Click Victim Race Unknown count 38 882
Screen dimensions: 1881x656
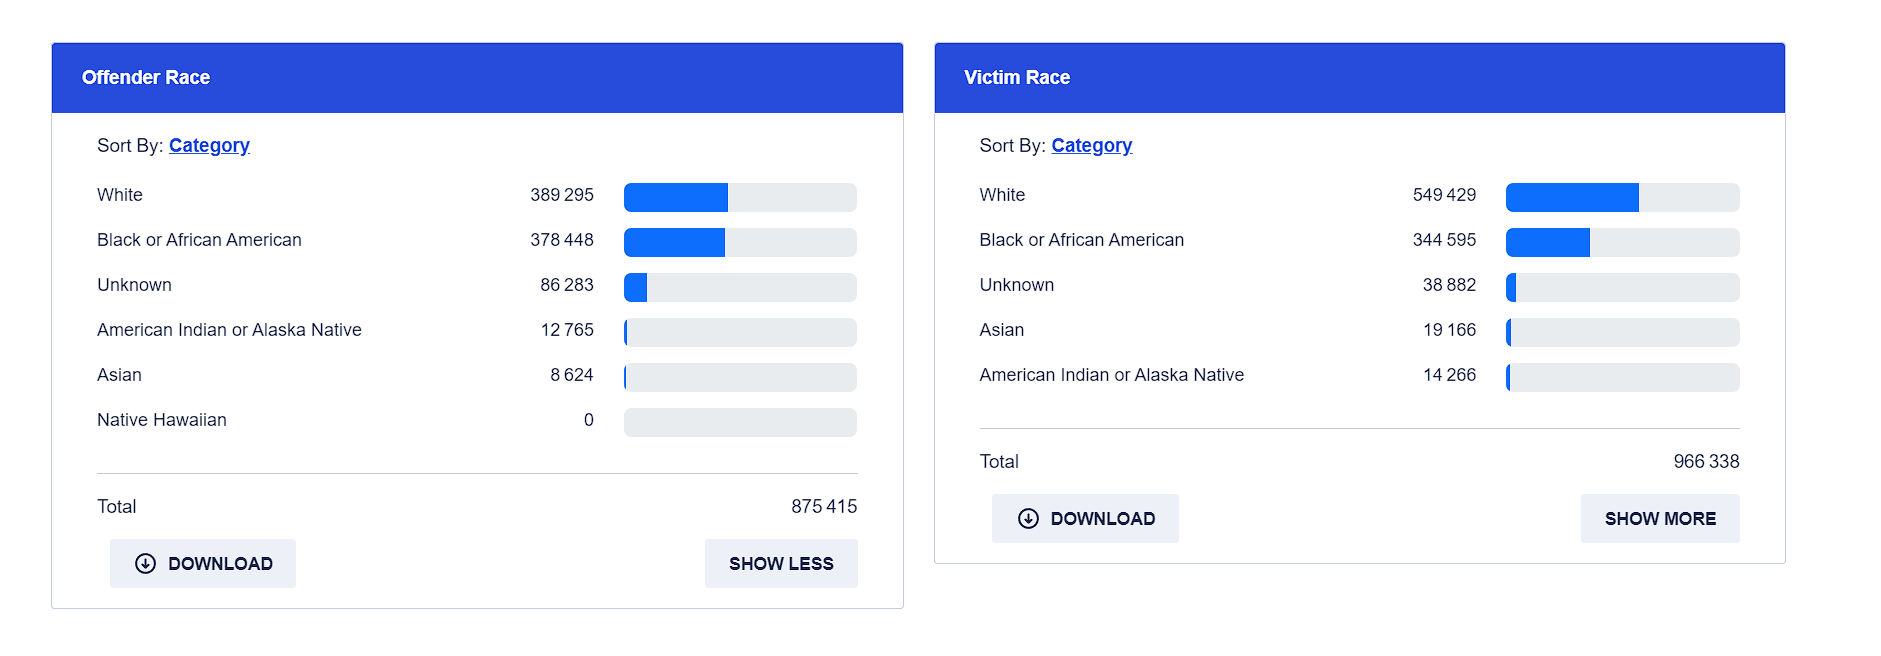coord(1449,285)
